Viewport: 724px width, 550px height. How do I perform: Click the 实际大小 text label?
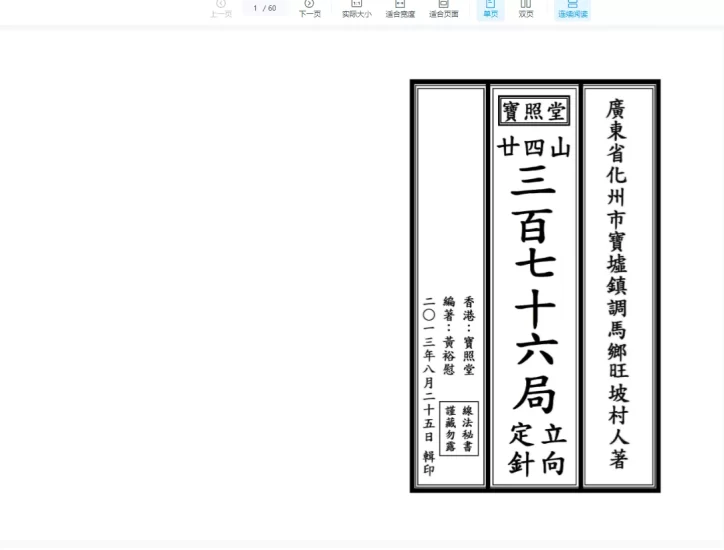(x=356, y=15)
